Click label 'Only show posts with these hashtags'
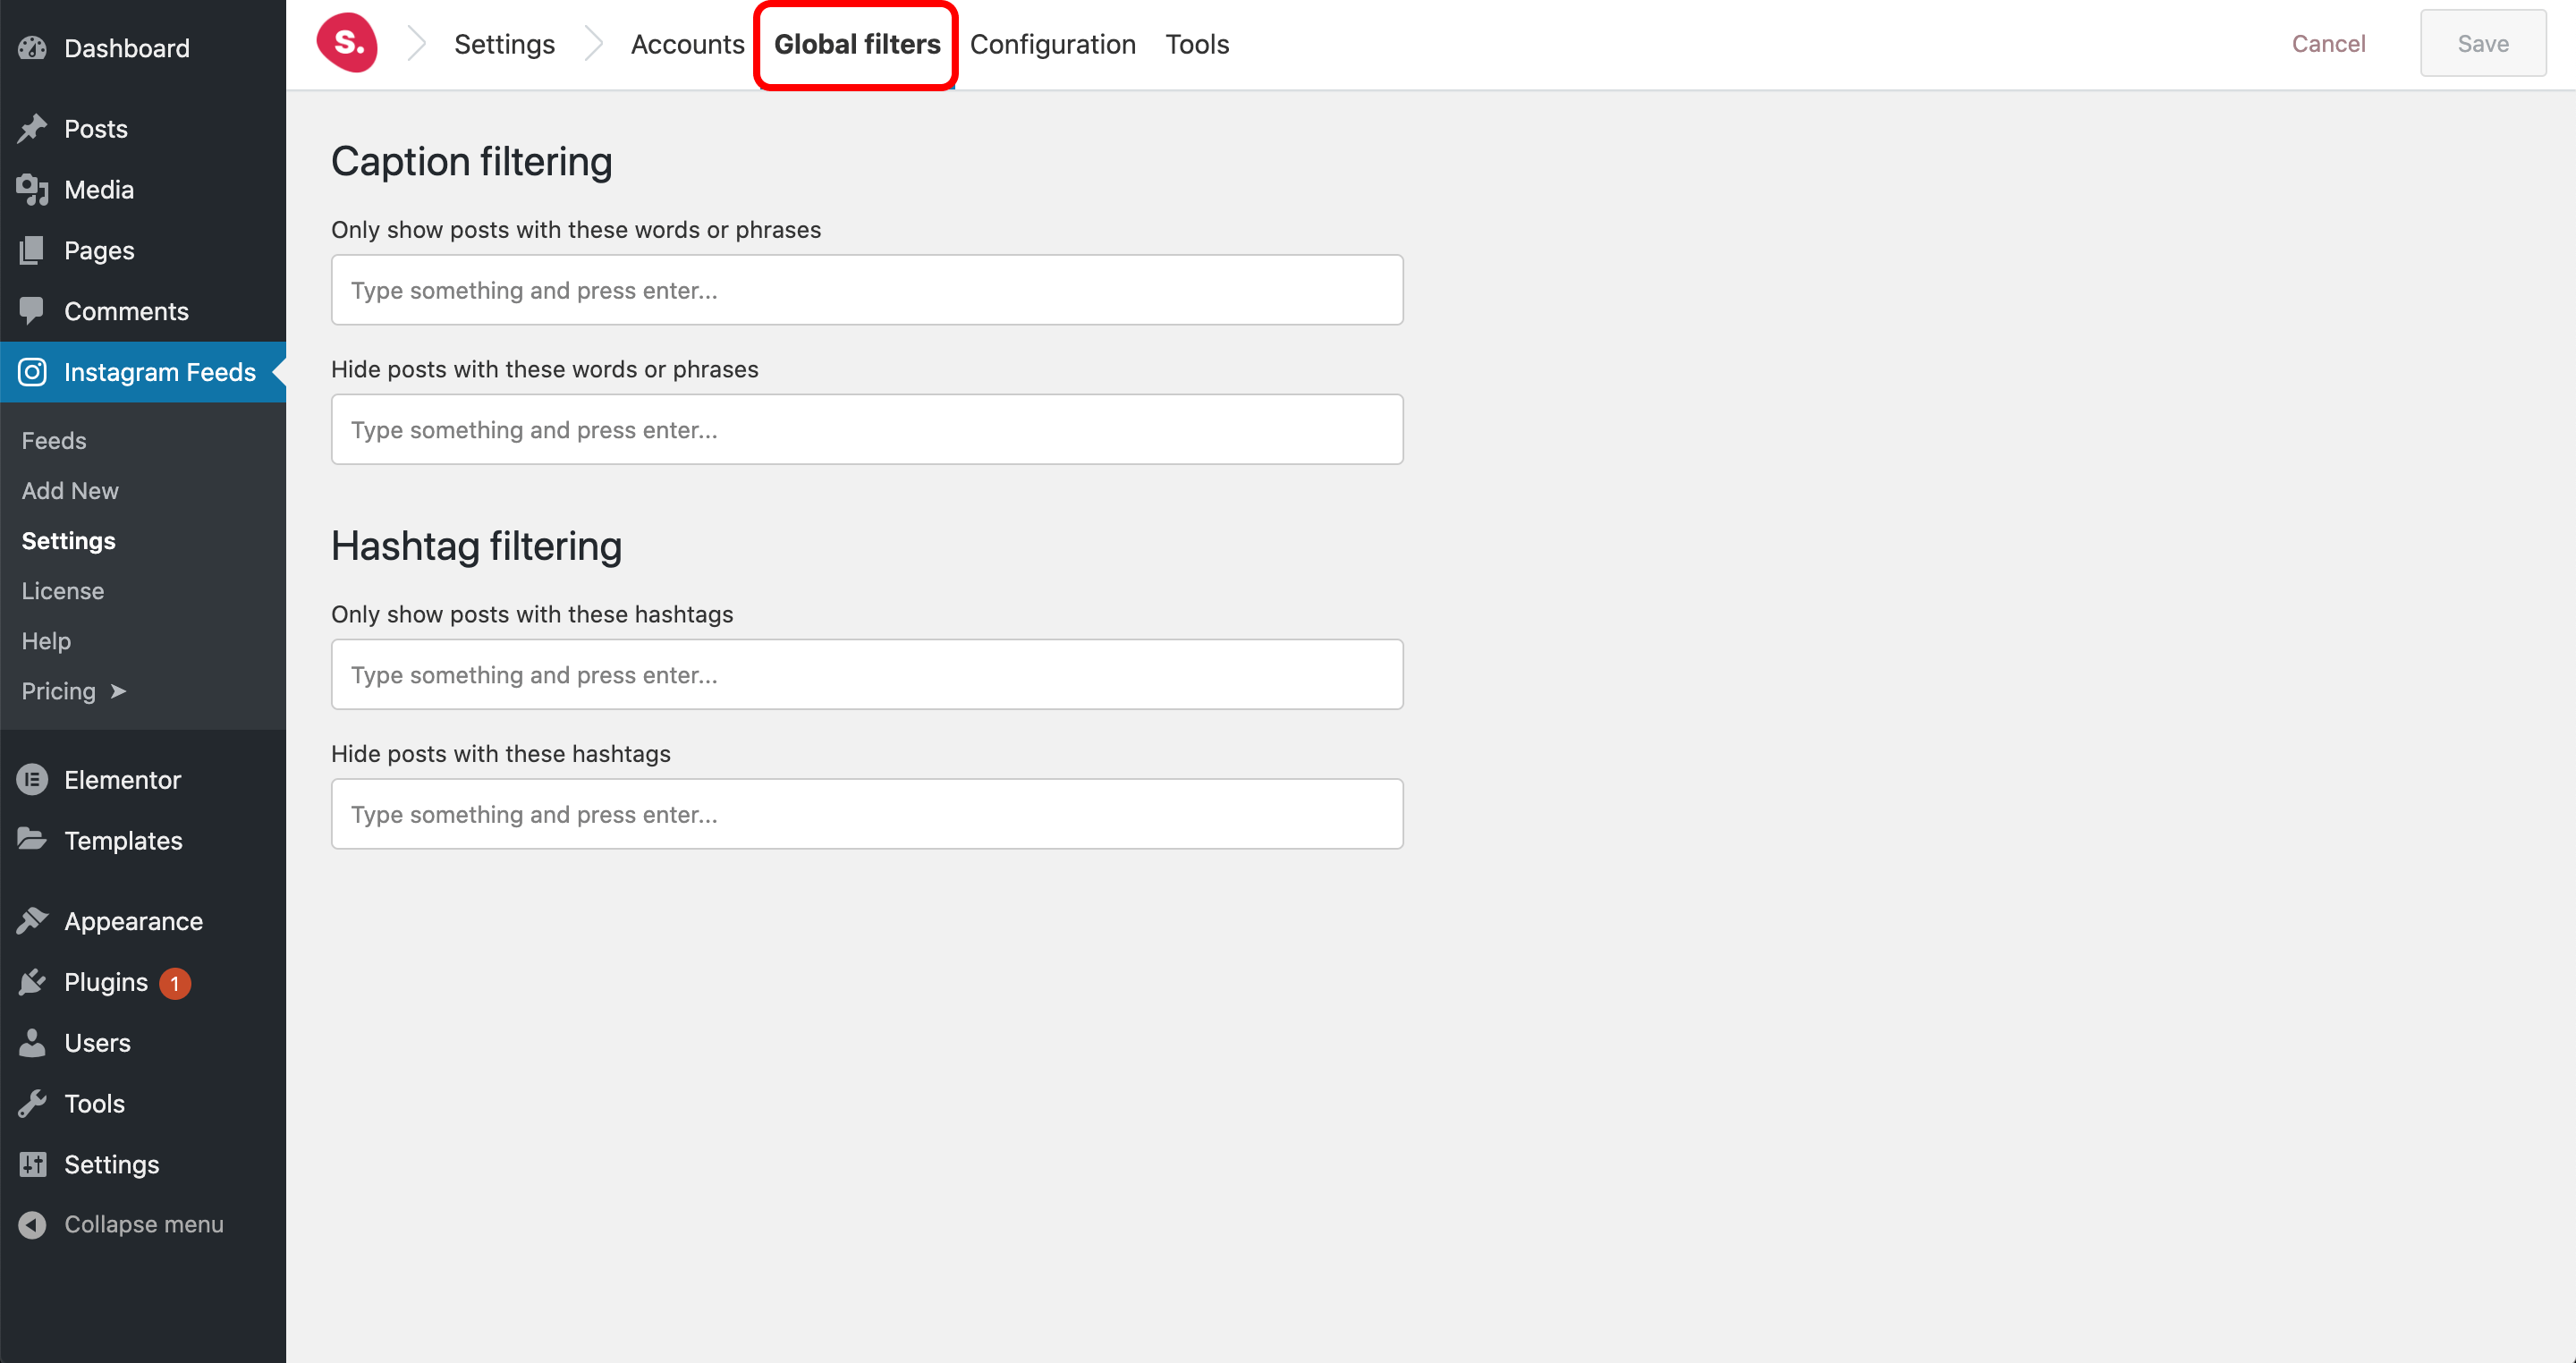The image size is (2576, 1363). coord(532,614)
